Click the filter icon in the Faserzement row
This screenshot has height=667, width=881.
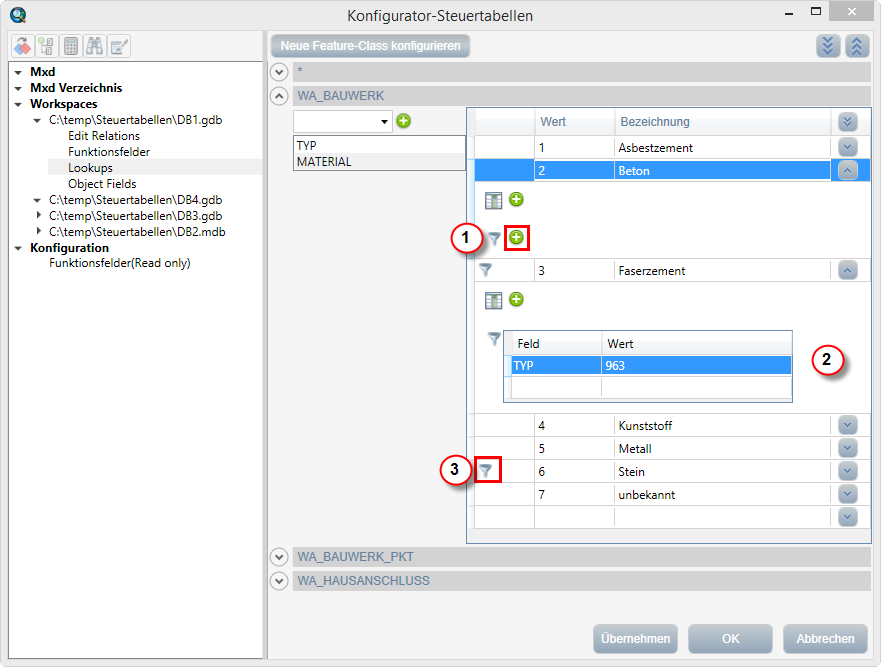tap(486, 270)
